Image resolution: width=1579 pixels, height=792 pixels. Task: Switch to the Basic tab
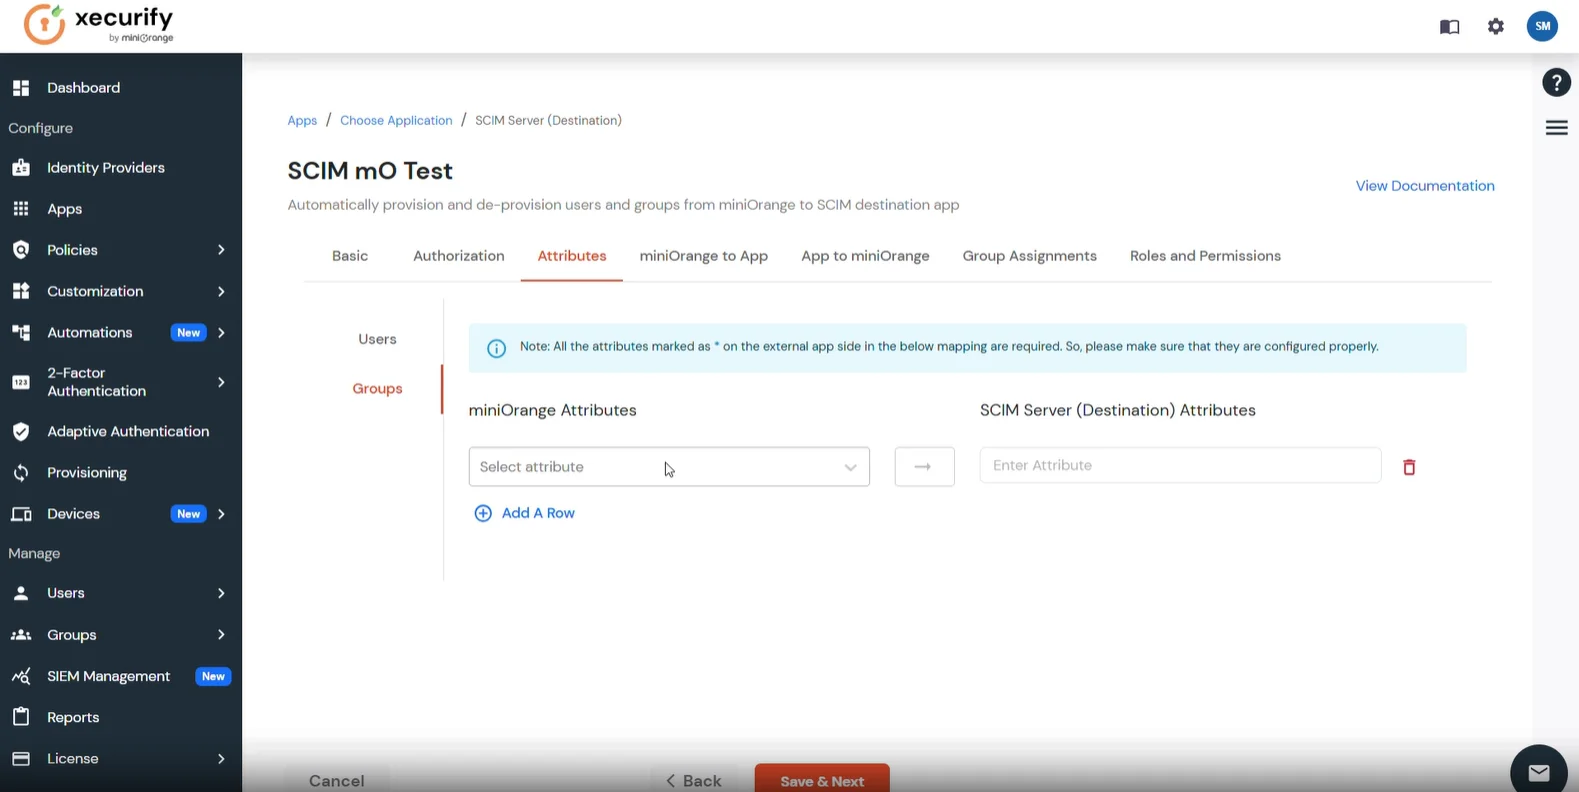tap(350, 256)
